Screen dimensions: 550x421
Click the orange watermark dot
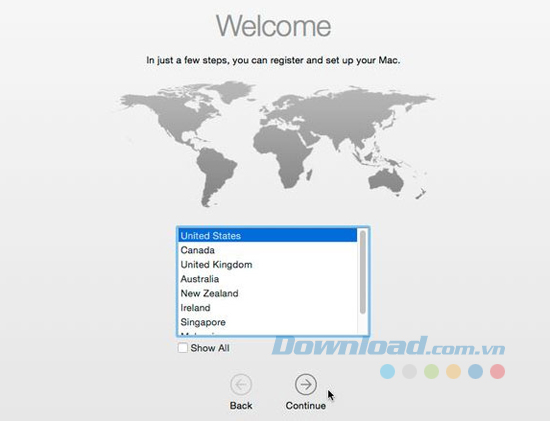[453, 372]
